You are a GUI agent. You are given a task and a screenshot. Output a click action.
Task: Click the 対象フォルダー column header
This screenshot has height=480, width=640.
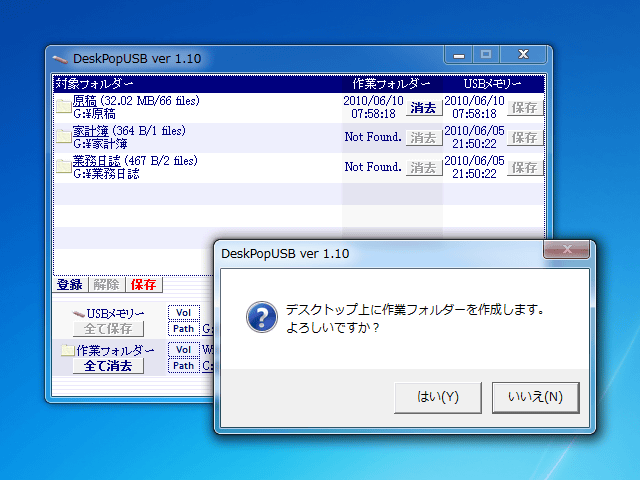coord(94,84)
